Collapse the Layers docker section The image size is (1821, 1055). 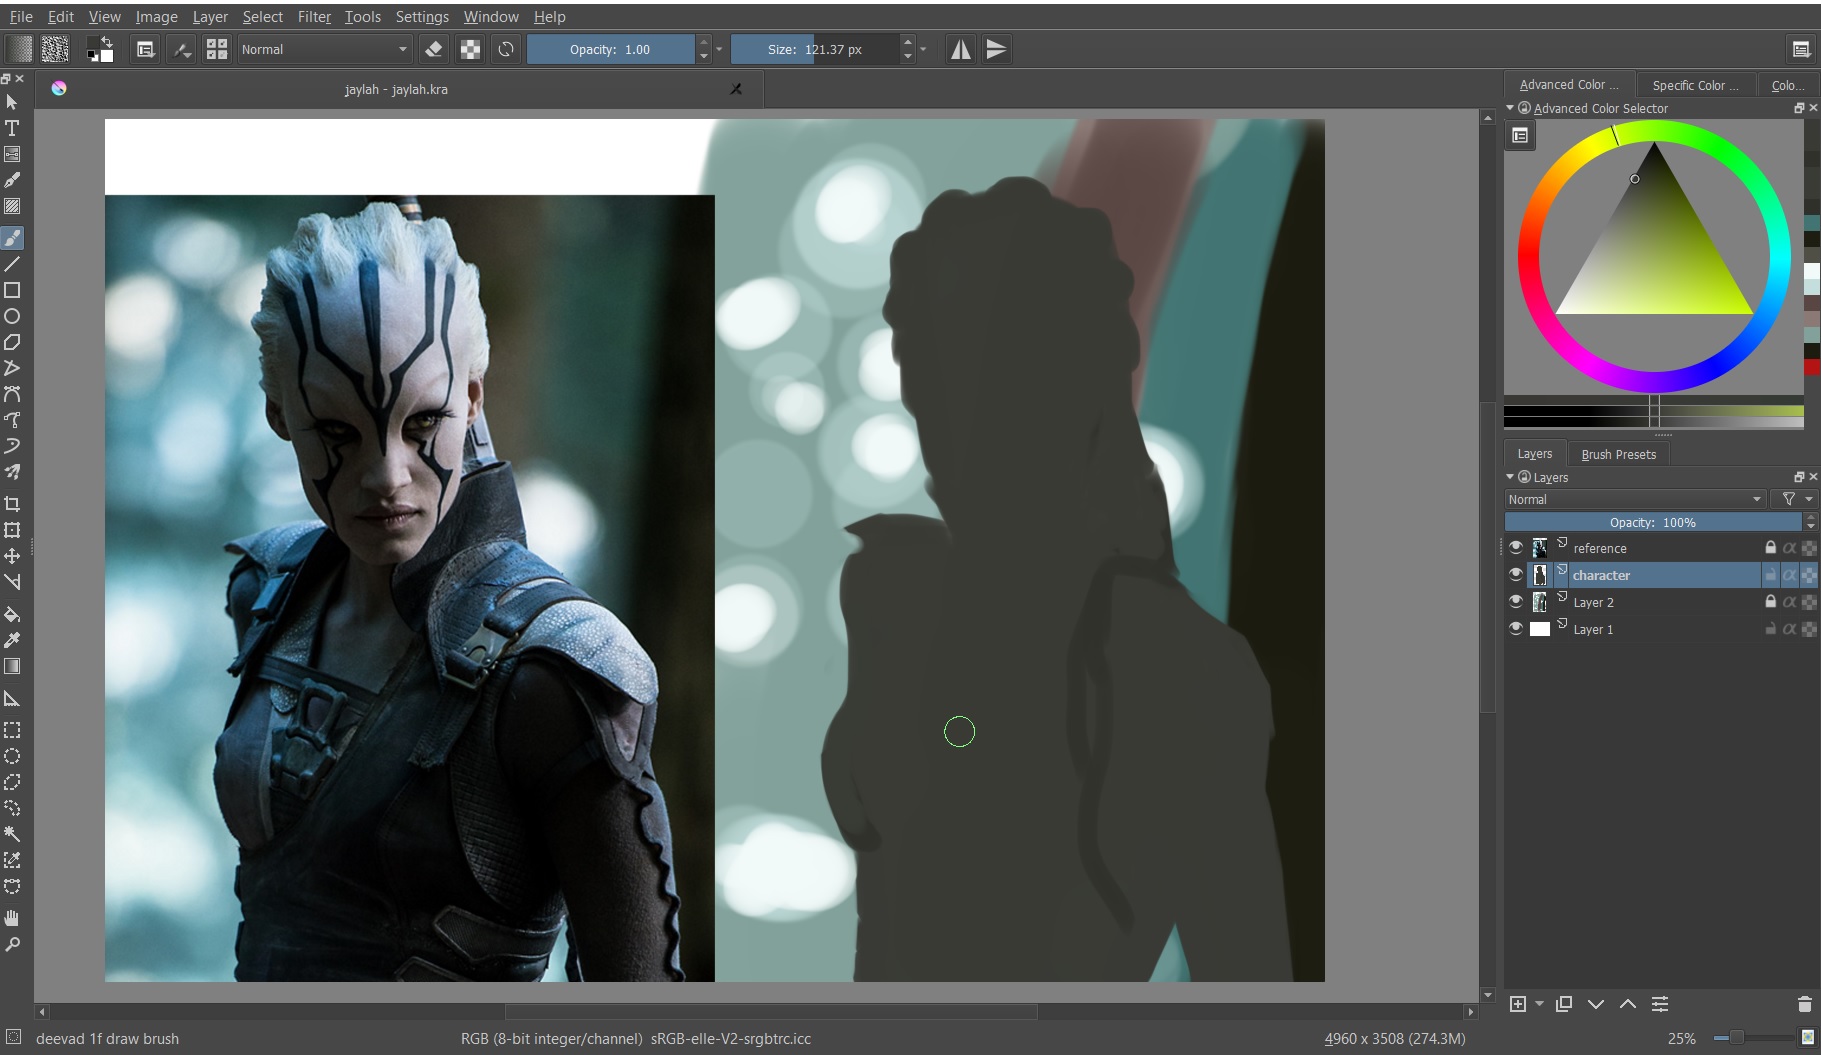click(1511, 477)
